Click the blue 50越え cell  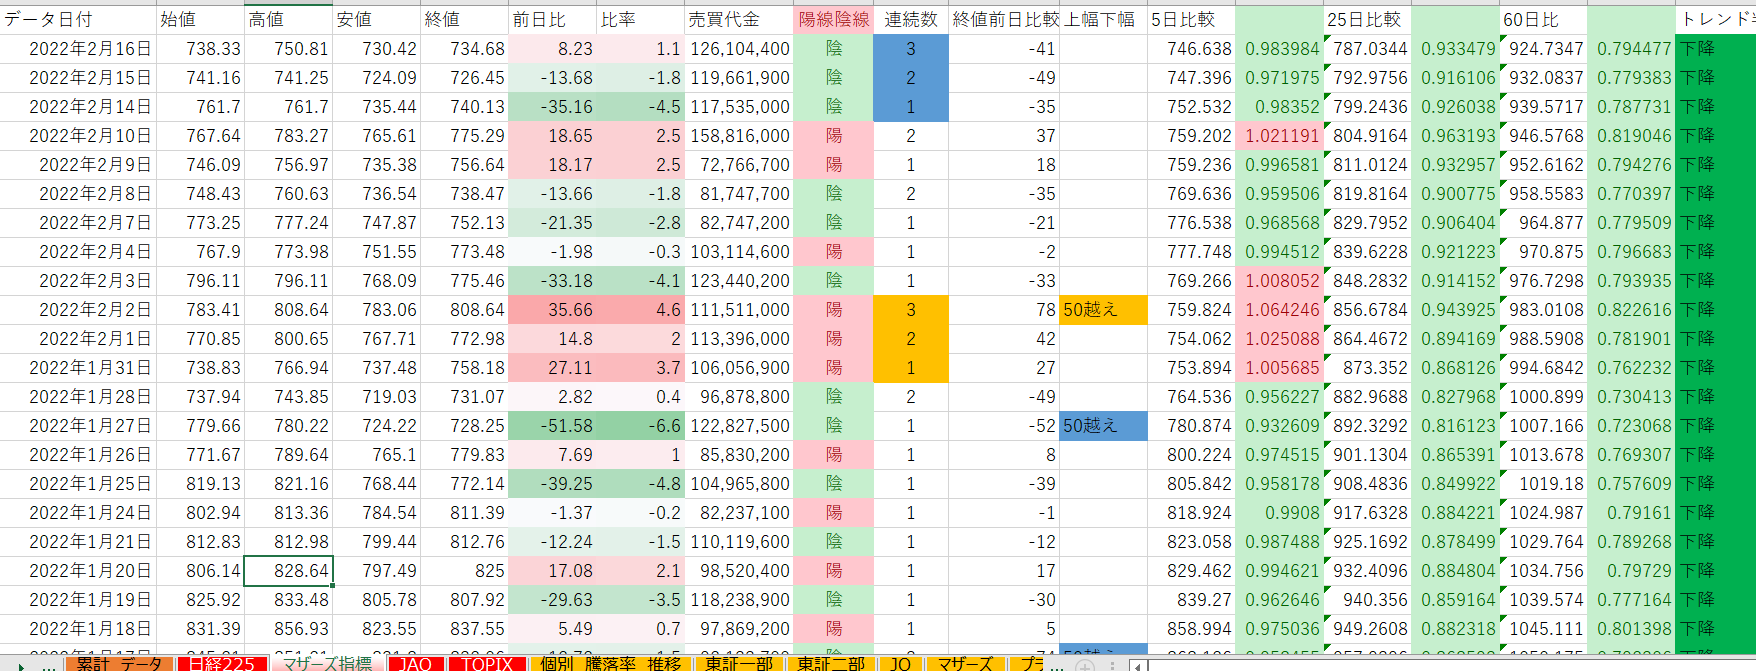(x=1103, y=426)
